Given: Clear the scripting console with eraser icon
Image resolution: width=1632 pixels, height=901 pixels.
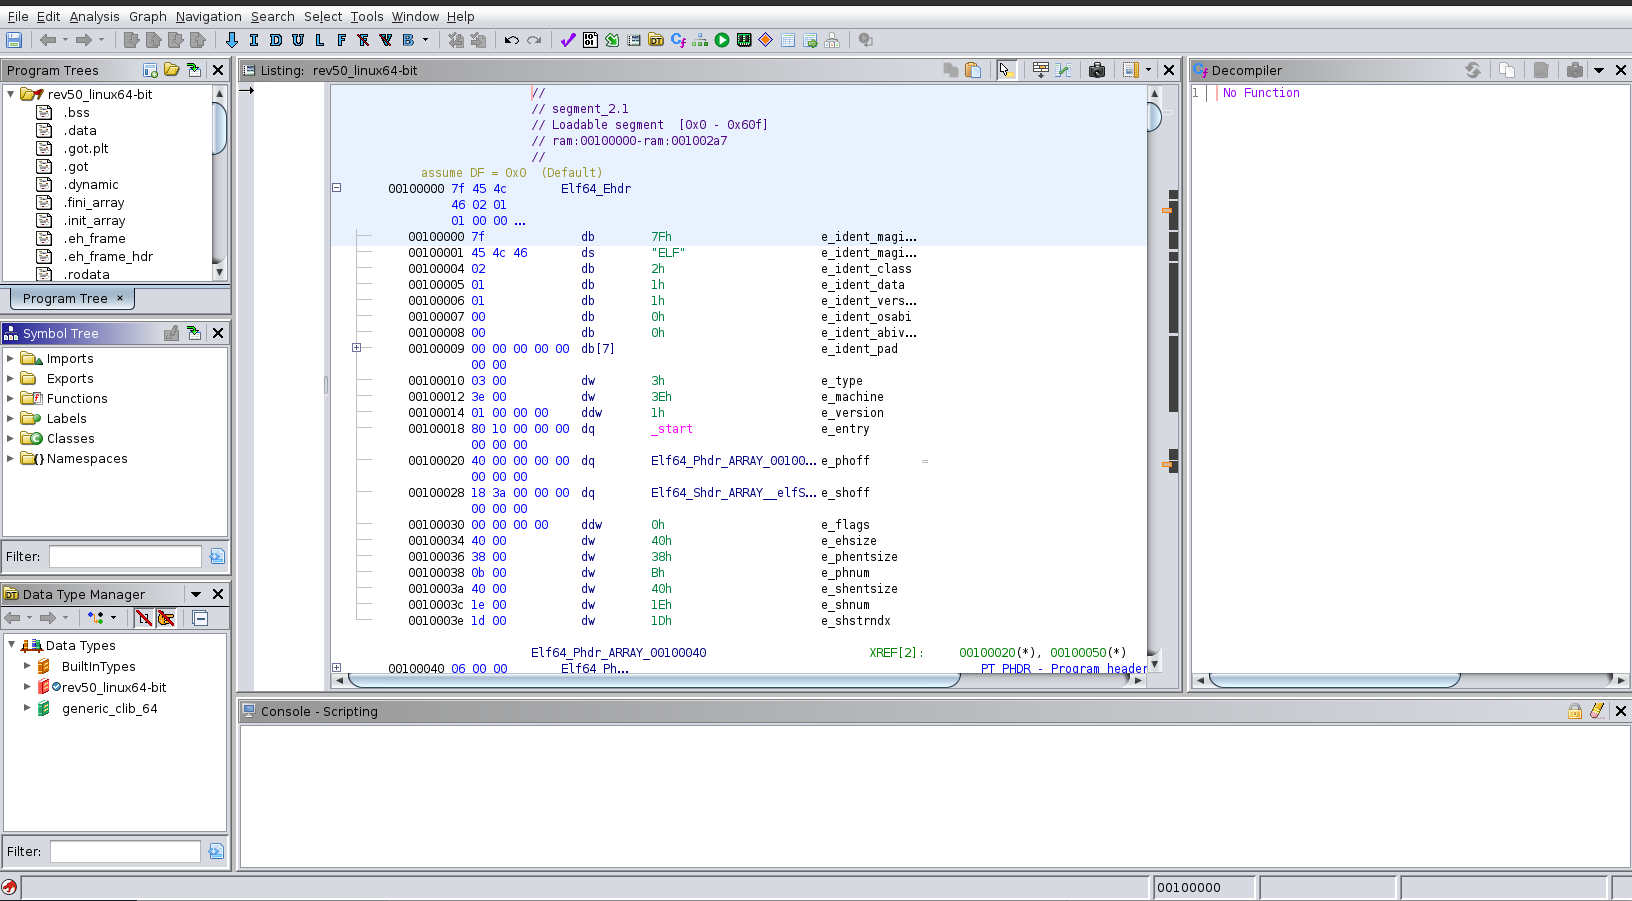Looking at the screenshot, I should pos(1597,711).
